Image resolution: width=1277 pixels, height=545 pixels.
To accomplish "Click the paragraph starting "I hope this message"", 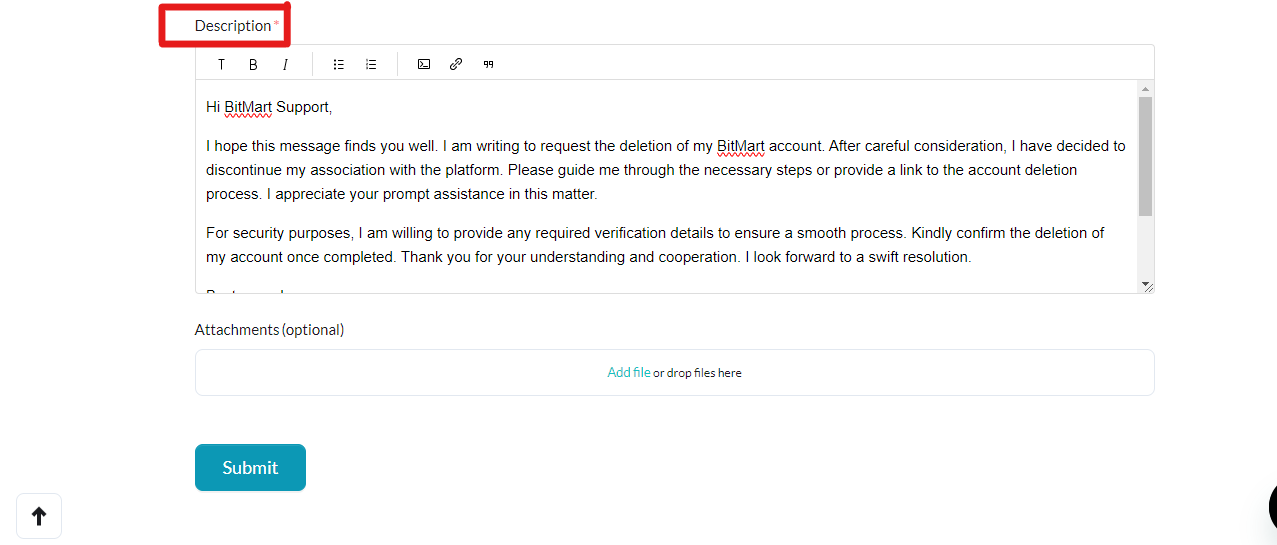I will pos(666,170).
